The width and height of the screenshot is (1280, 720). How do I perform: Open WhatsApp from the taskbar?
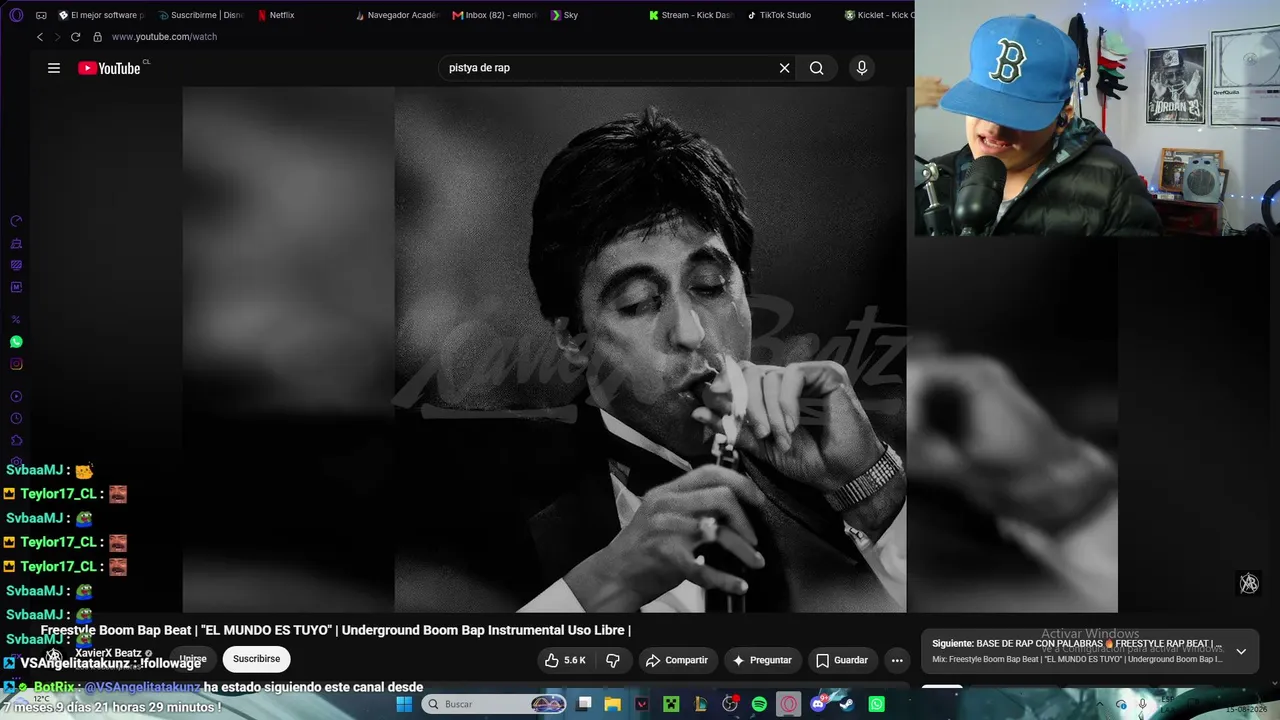click(876, 704)
